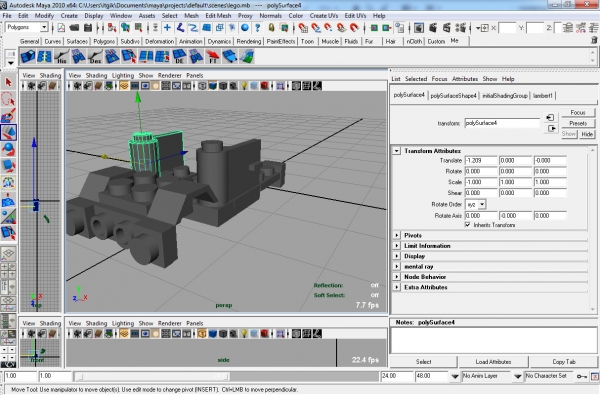Viewport: 600px width, 395px height.
Task: Toggle the film gate icon in perspective panel toolbar
Action: tap(134, 86)
